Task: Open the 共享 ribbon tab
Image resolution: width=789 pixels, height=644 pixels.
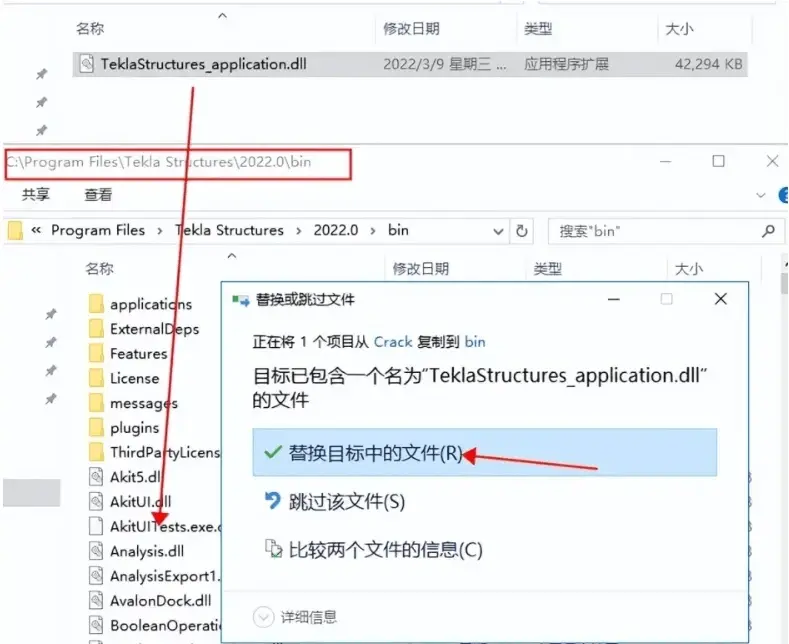Action: 36,194
